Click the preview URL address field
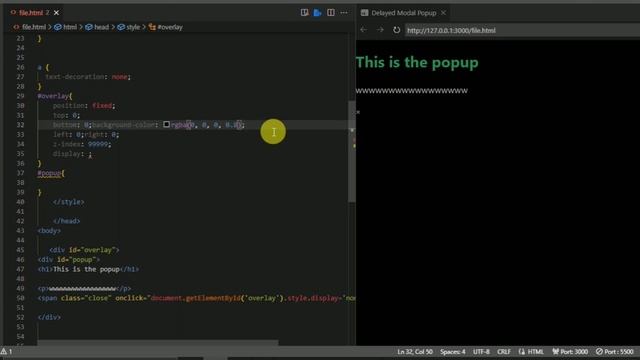640x360 pixels. click(x=522, y=30)
